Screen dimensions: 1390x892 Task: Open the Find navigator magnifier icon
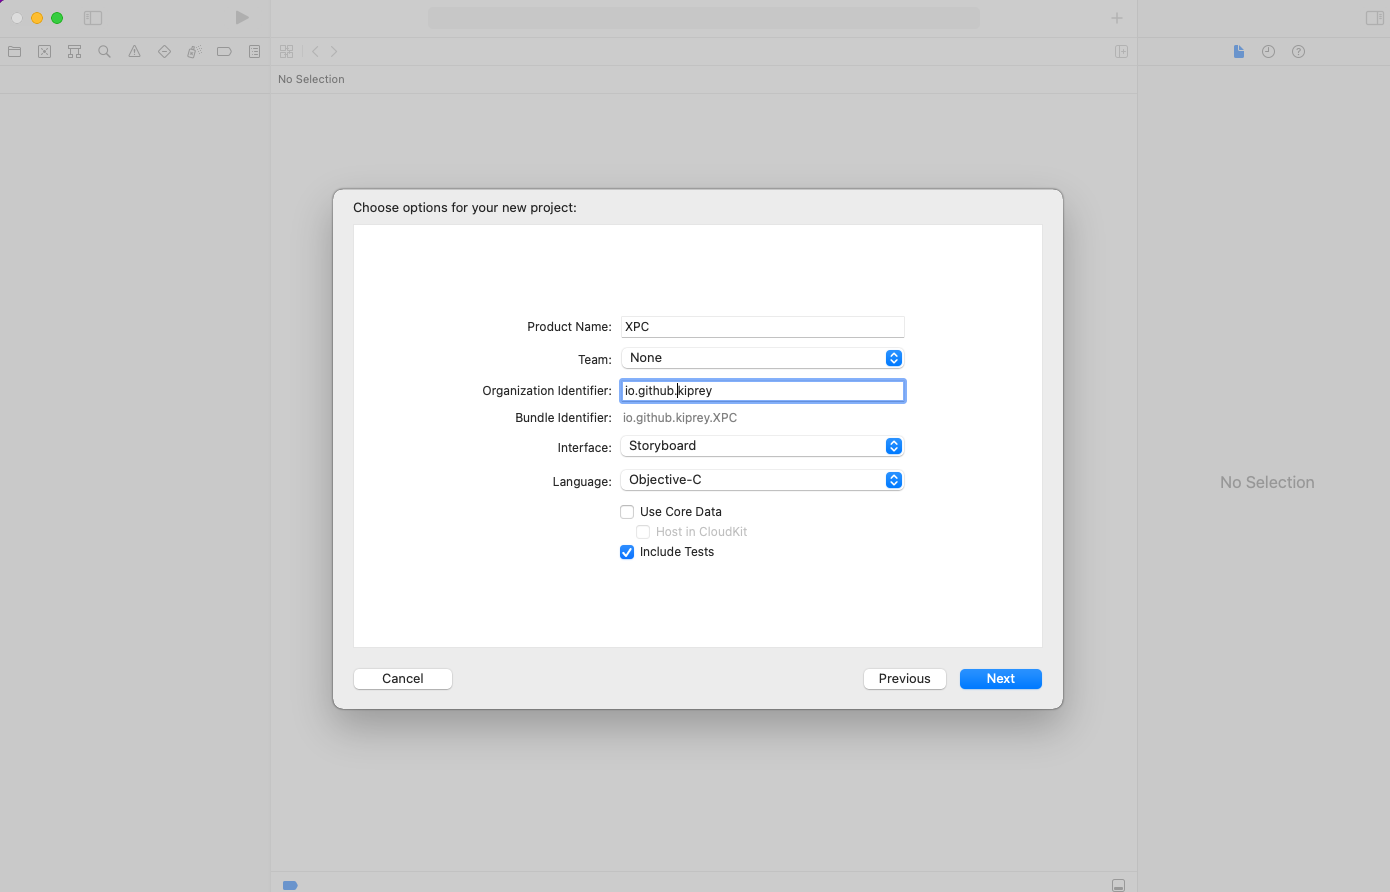[x=104, y=52]
